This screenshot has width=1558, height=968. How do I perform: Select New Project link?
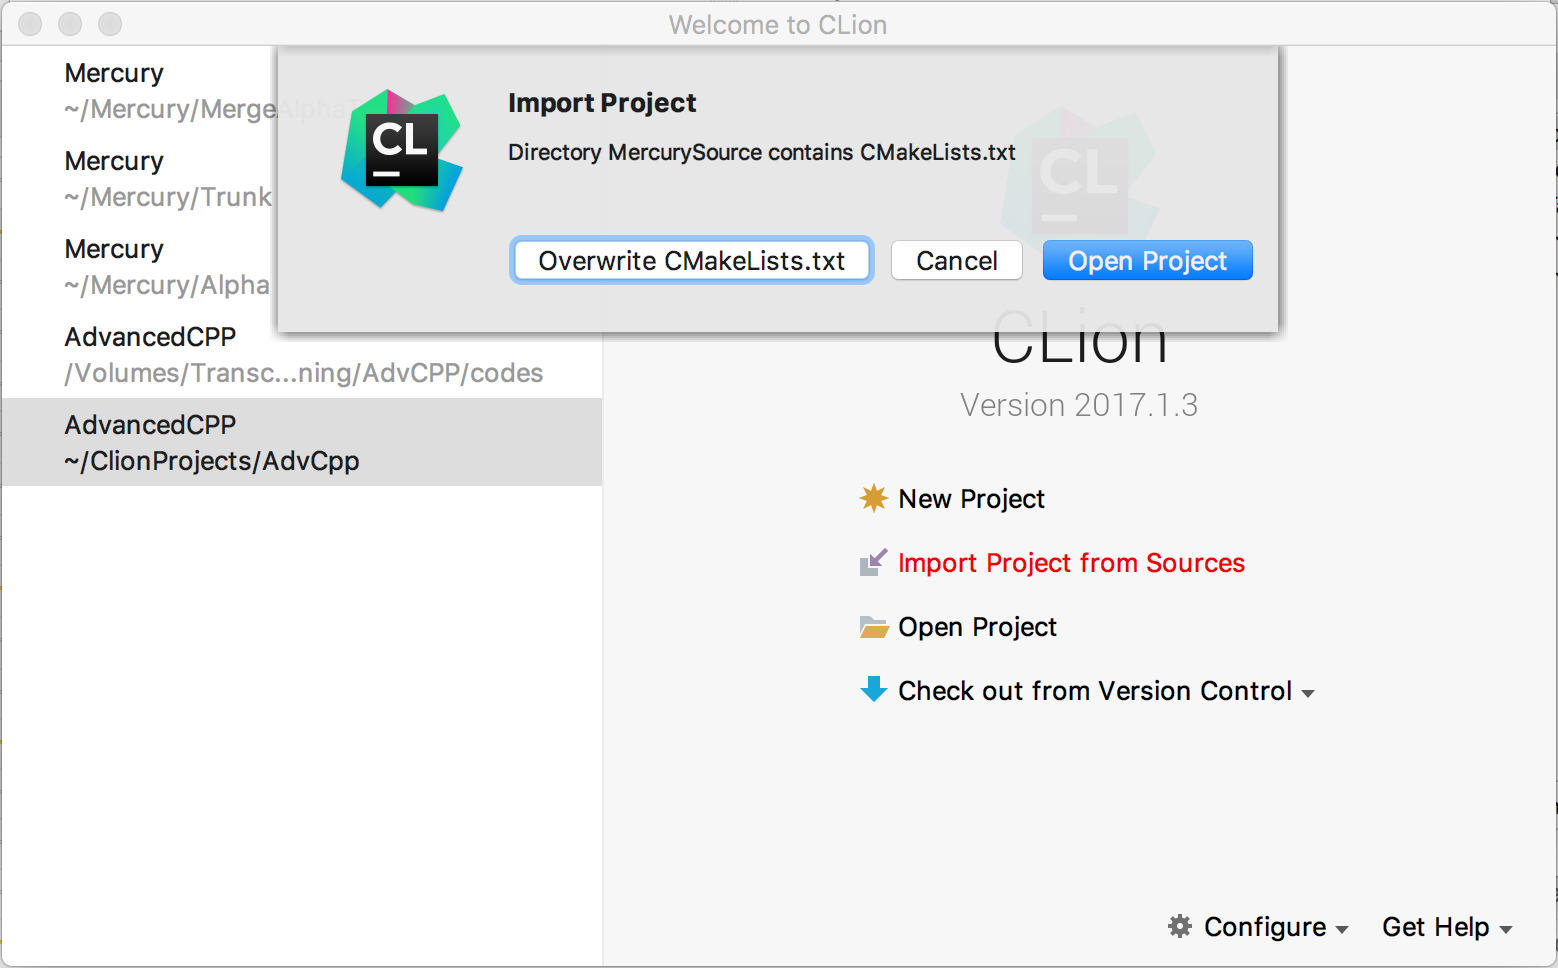(971, 499)
